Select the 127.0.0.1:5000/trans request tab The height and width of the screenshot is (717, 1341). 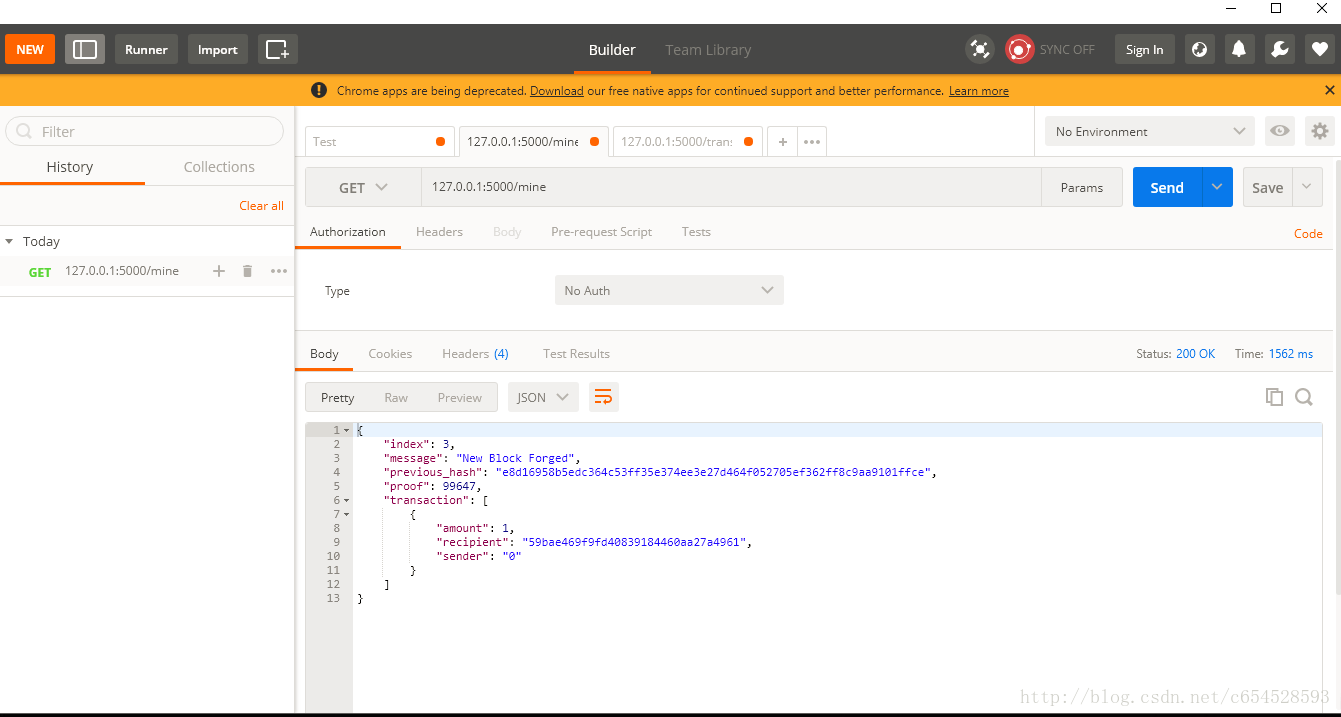click(x=687, y=141)
